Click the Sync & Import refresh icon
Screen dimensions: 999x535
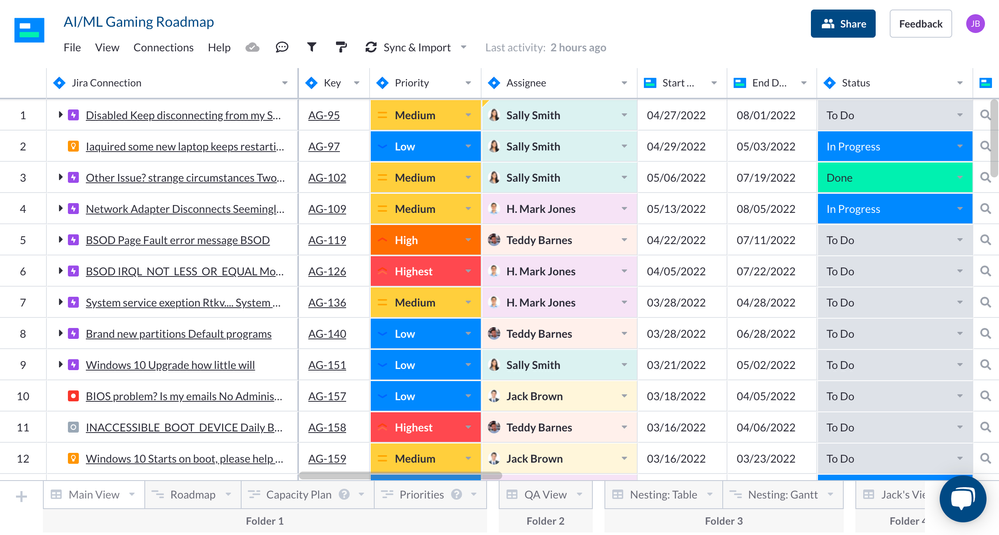371,47
